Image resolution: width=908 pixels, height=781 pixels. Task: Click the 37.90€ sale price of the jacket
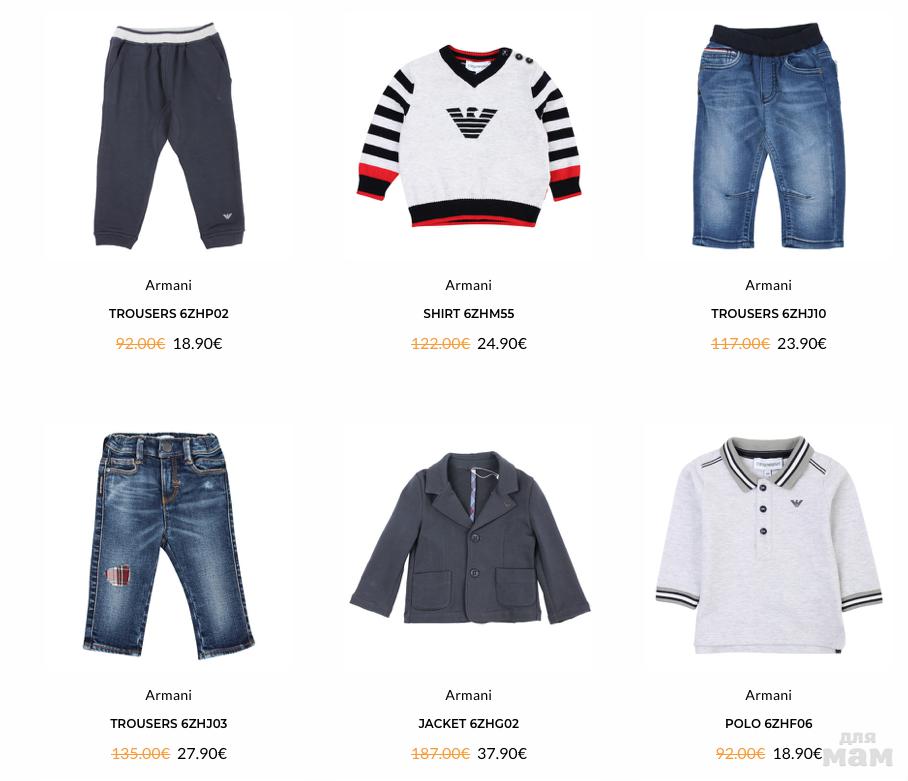[502, 754]
